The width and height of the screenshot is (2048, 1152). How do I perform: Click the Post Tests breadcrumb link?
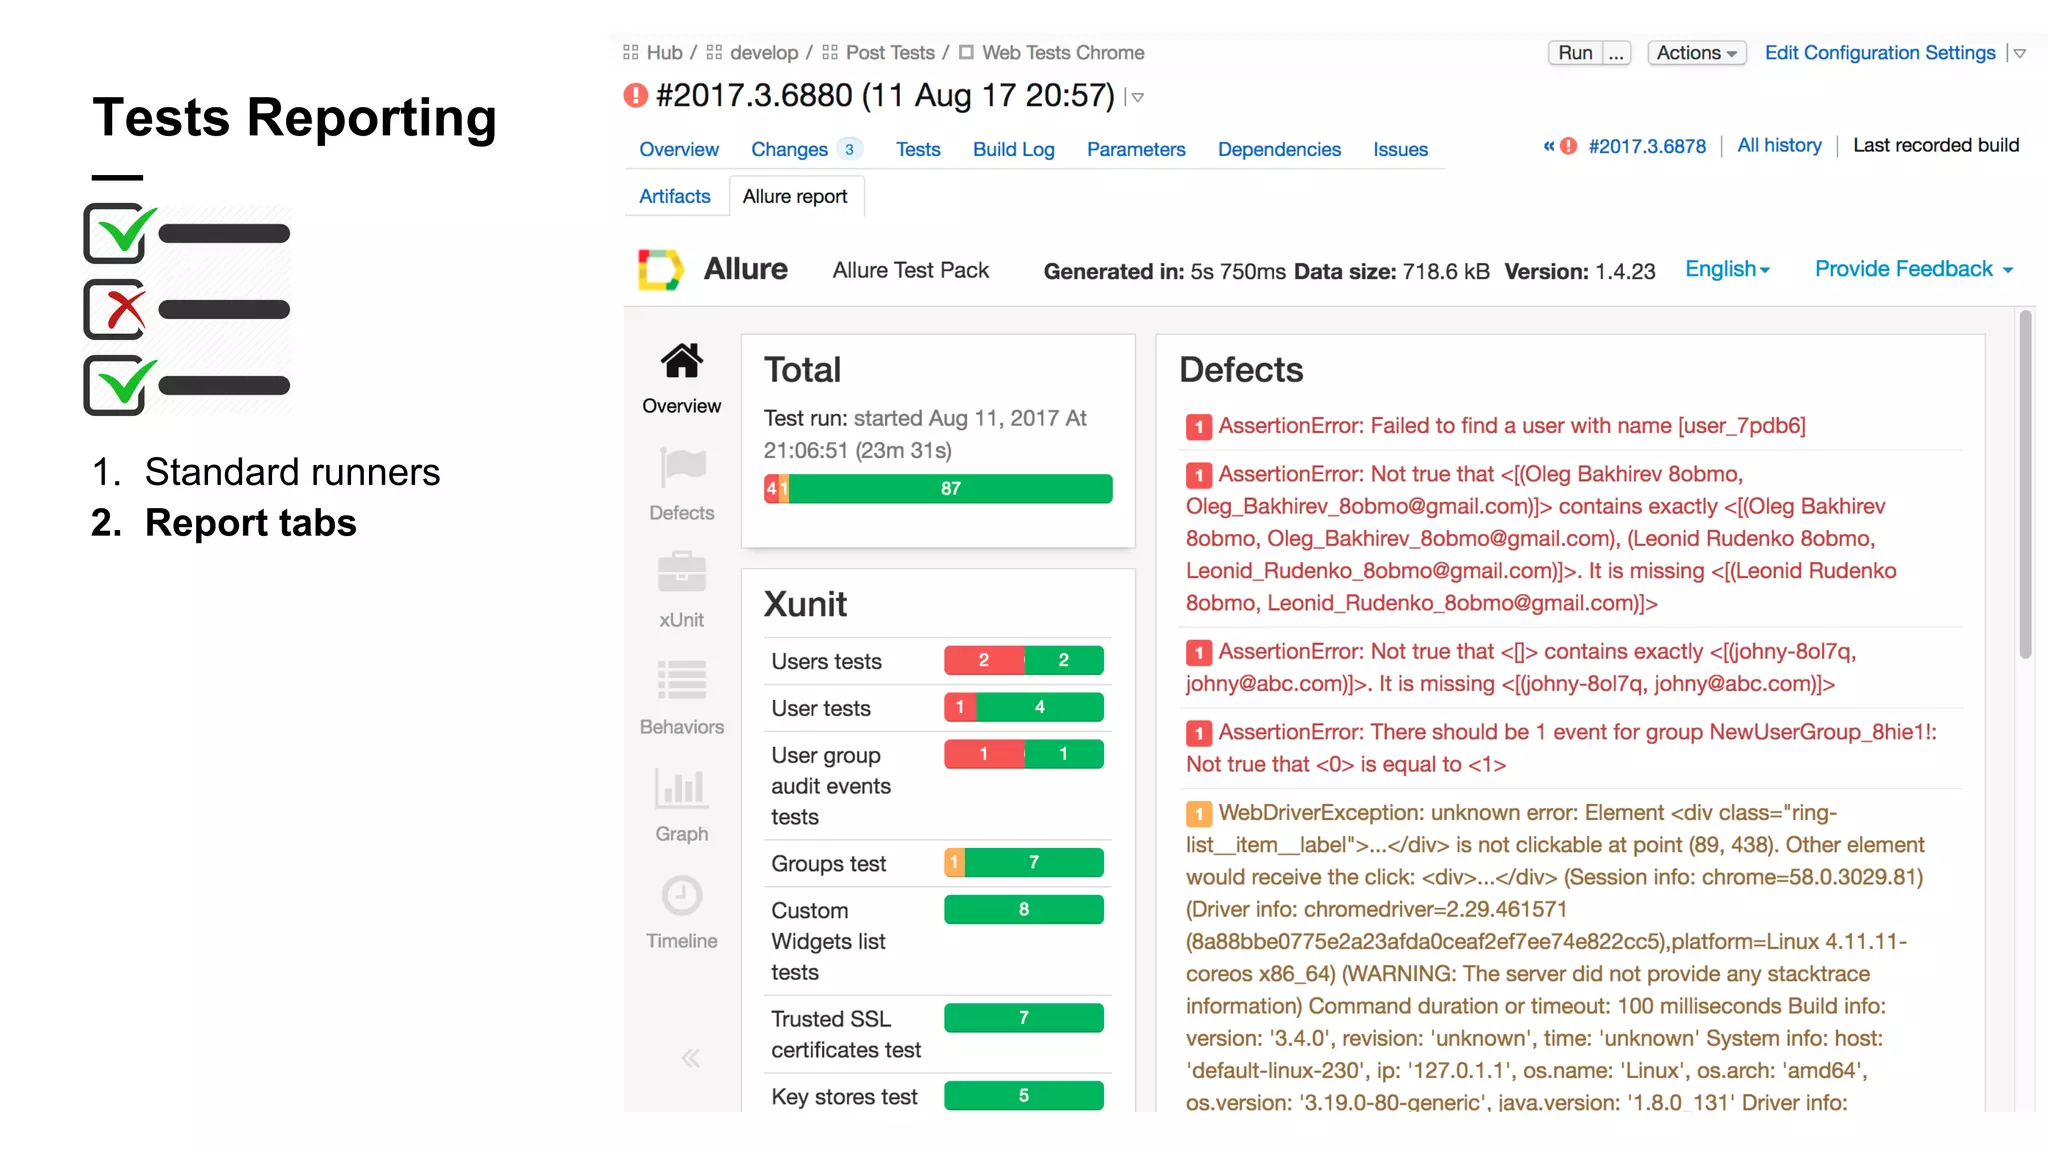click(x=890, y=52)
